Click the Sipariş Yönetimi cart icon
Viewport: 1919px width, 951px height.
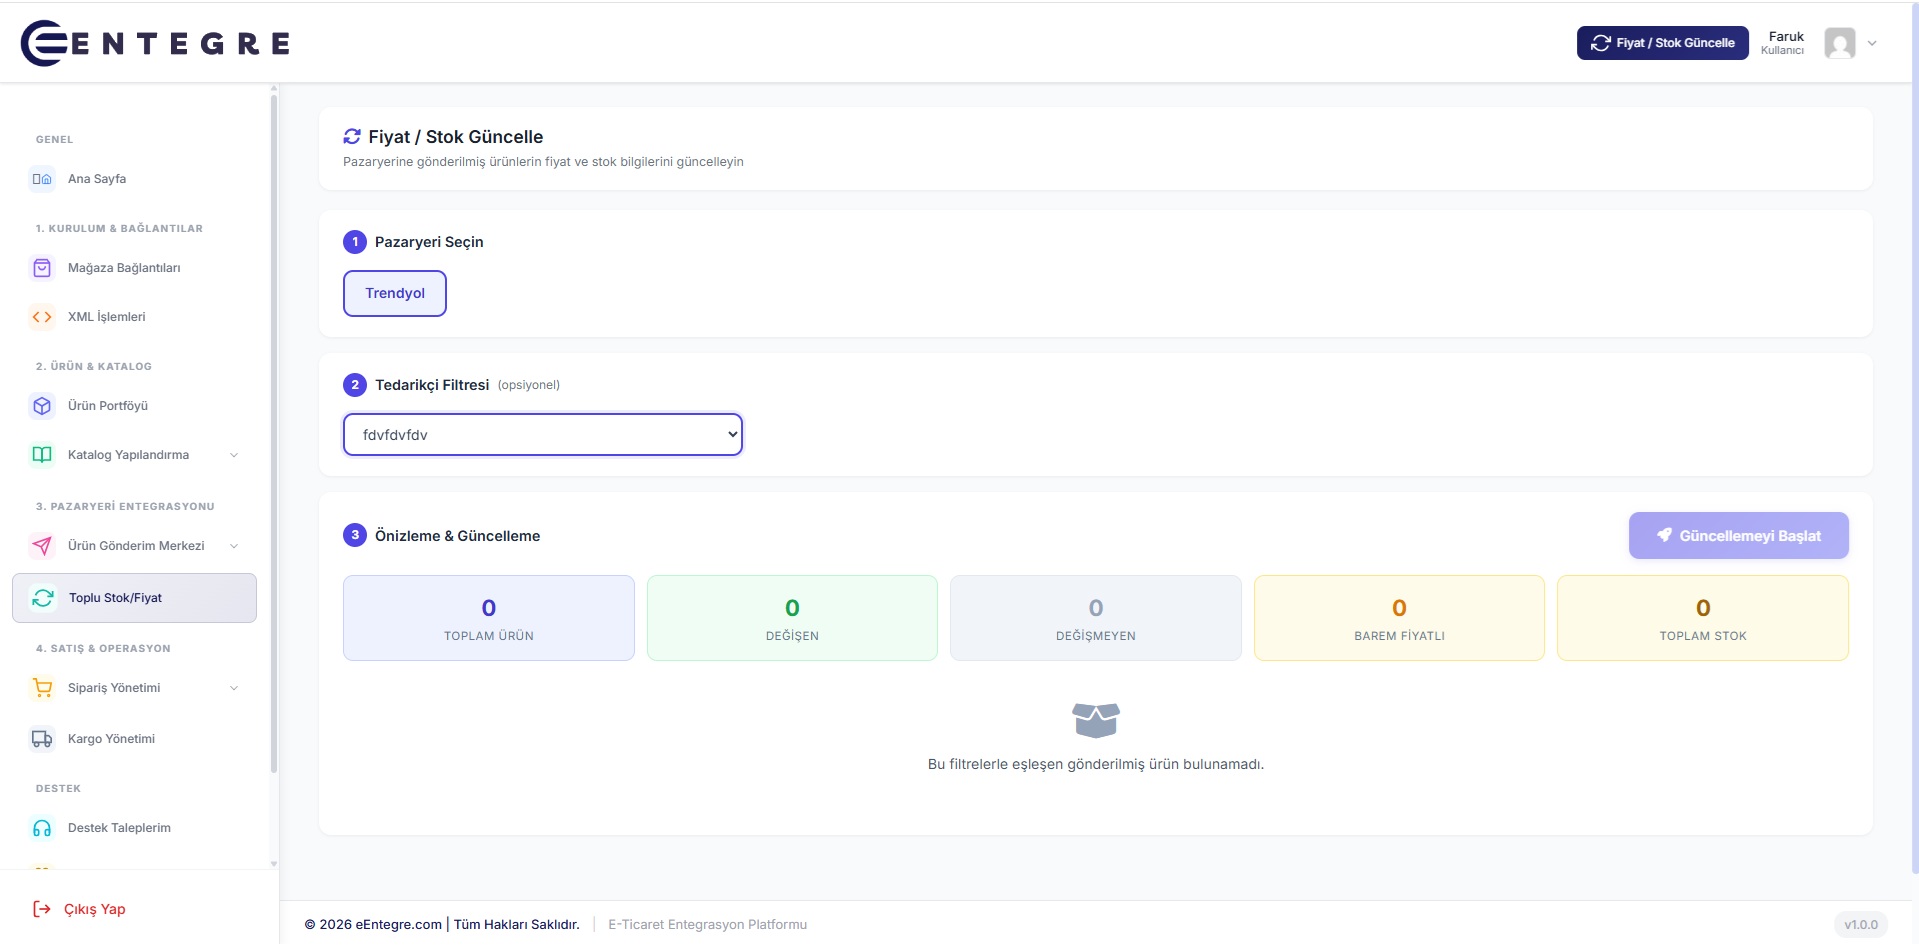(42, 688)
